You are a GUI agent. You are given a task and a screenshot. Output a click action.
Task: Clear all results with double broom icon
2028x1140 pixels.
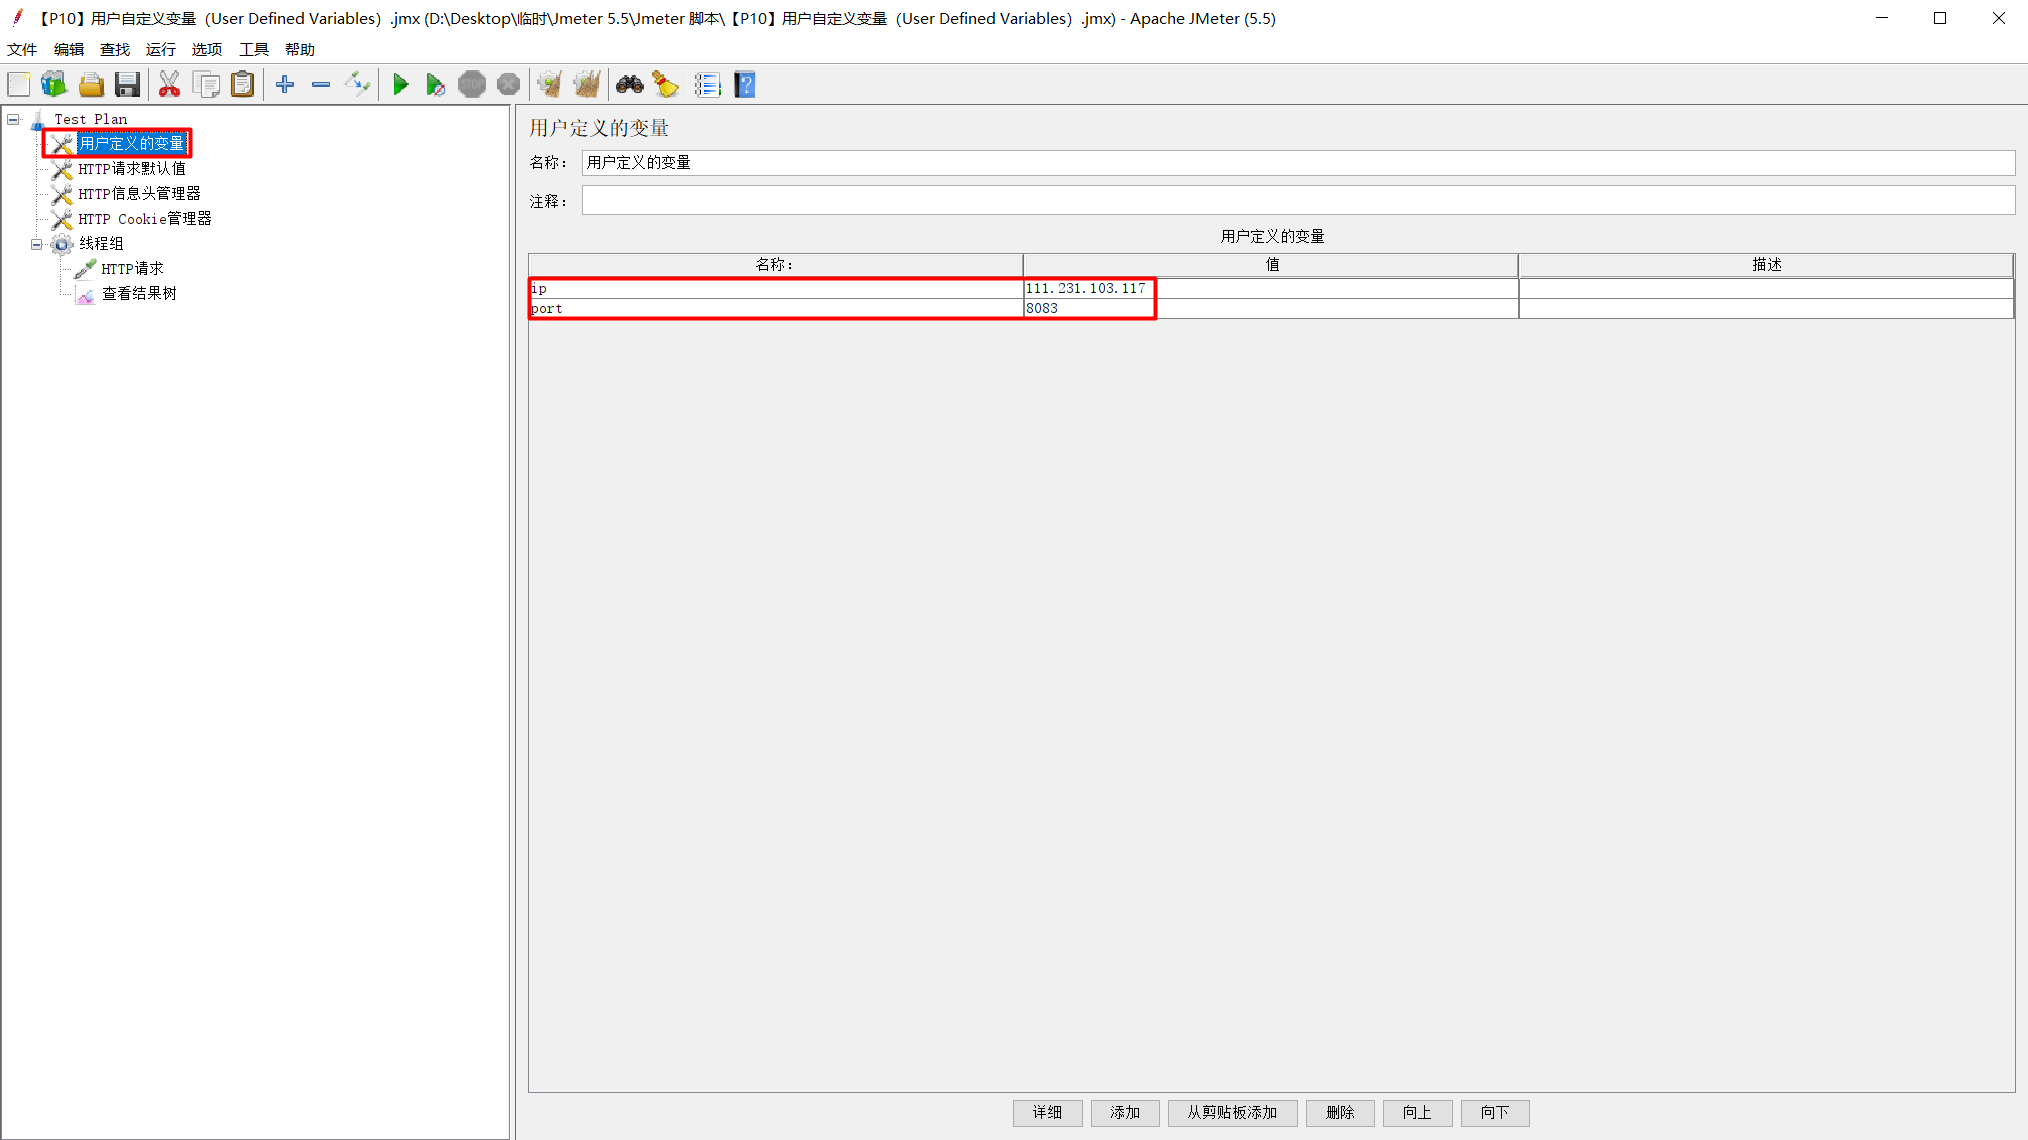[587, 85]
